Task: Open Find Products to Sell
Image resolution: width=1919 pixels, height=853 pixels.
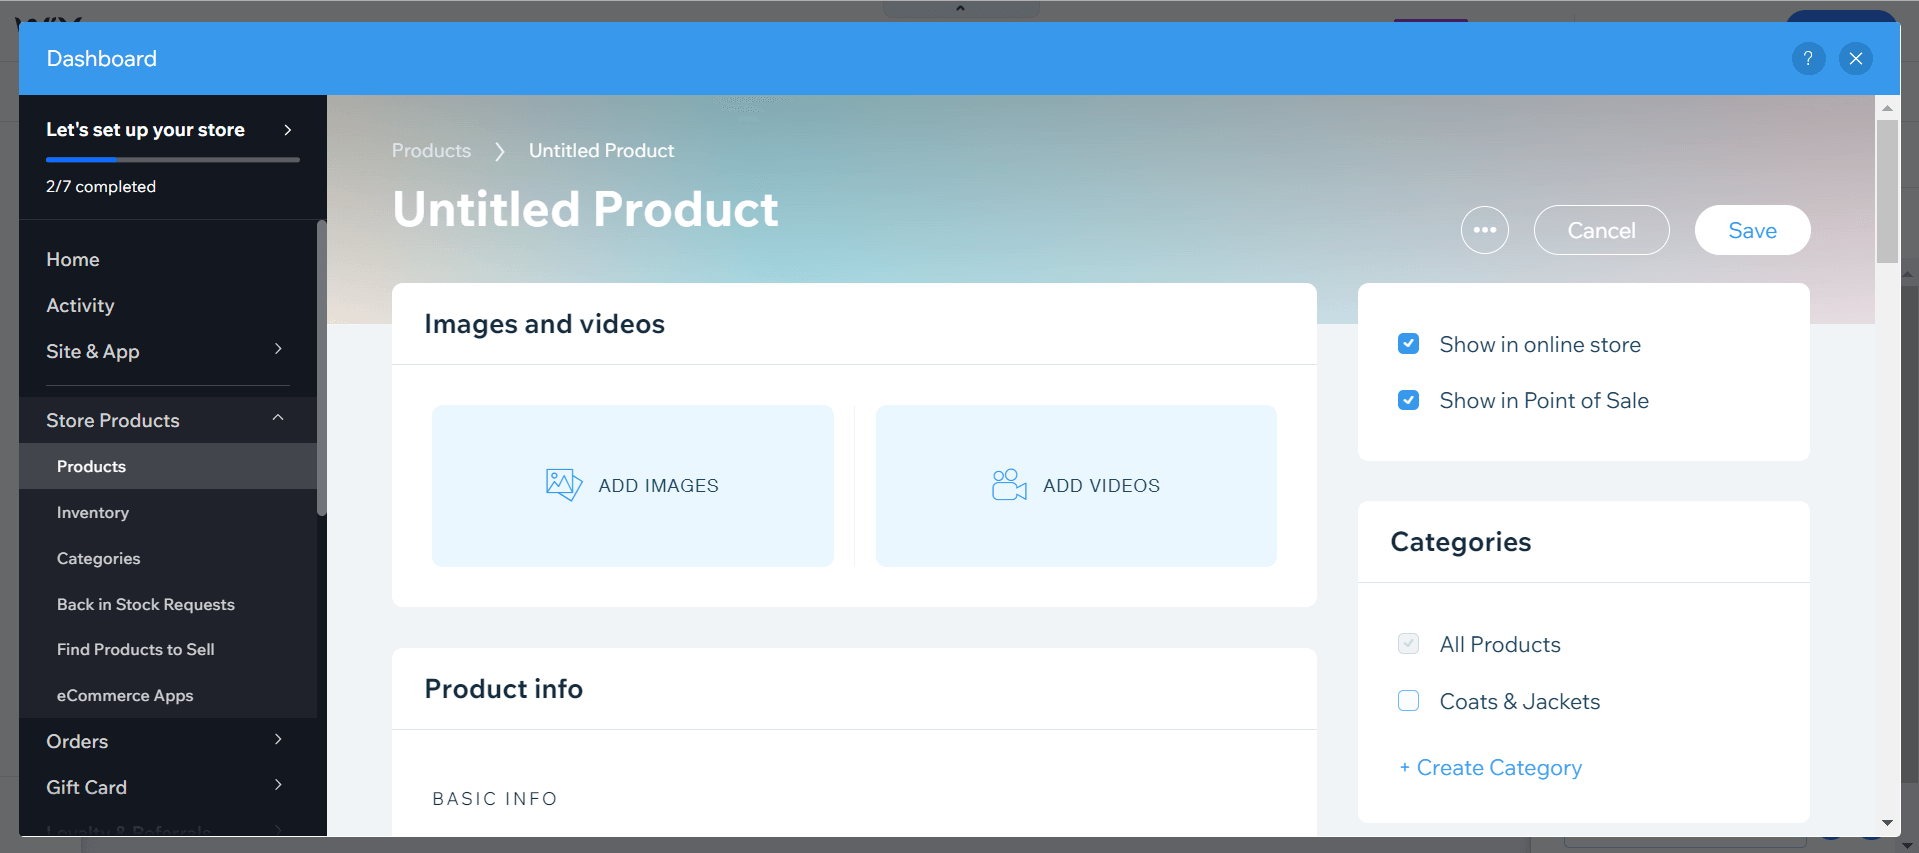Action: click(x=136, y=649)
